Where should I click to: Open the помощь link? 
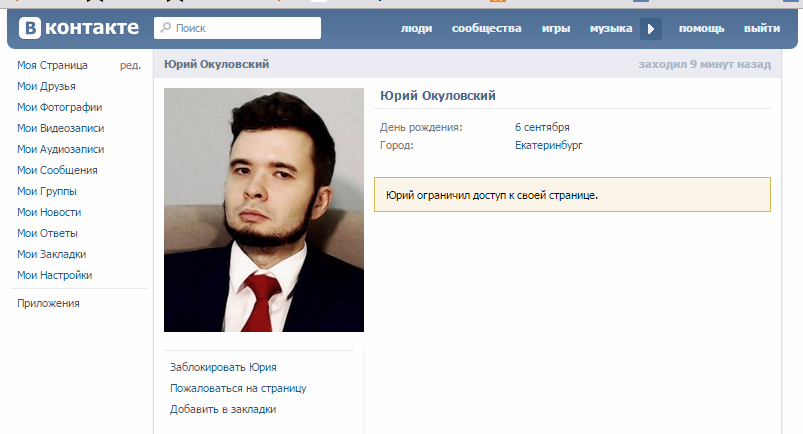(702, 28)
